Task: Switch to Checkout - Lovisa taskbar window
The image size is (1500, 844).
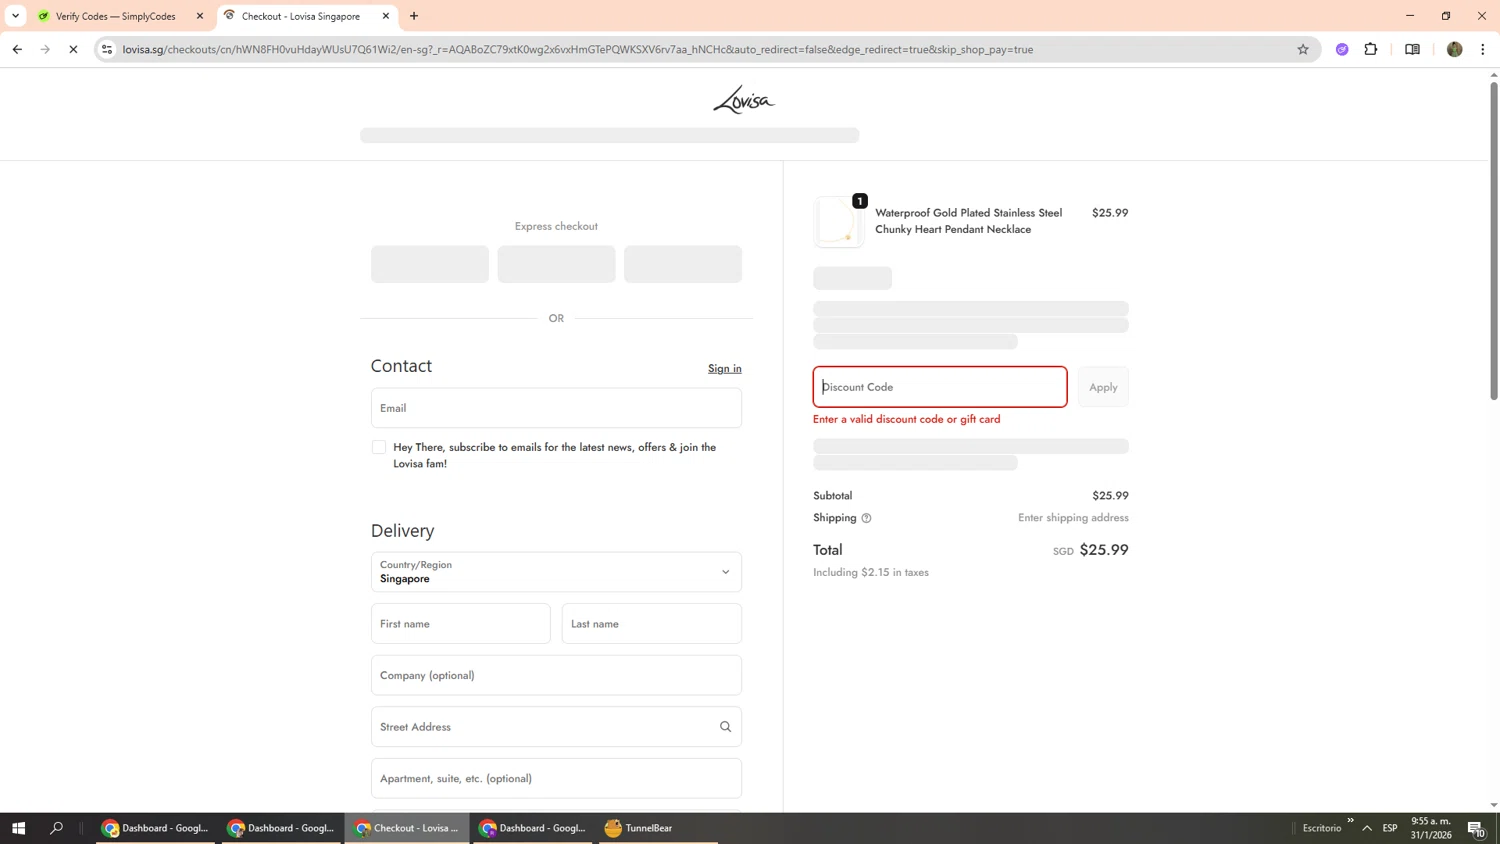Action: point(407,828)
